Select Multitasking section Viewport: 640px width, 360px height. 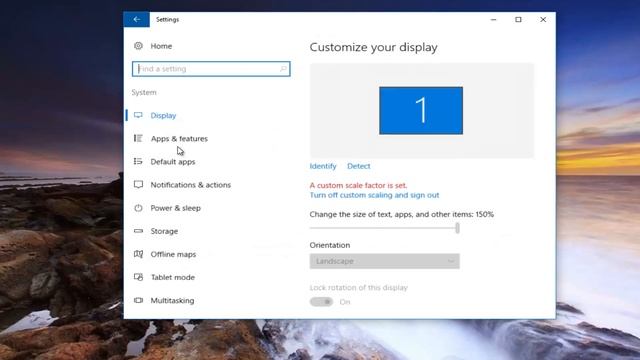click(x=172, y=300)
